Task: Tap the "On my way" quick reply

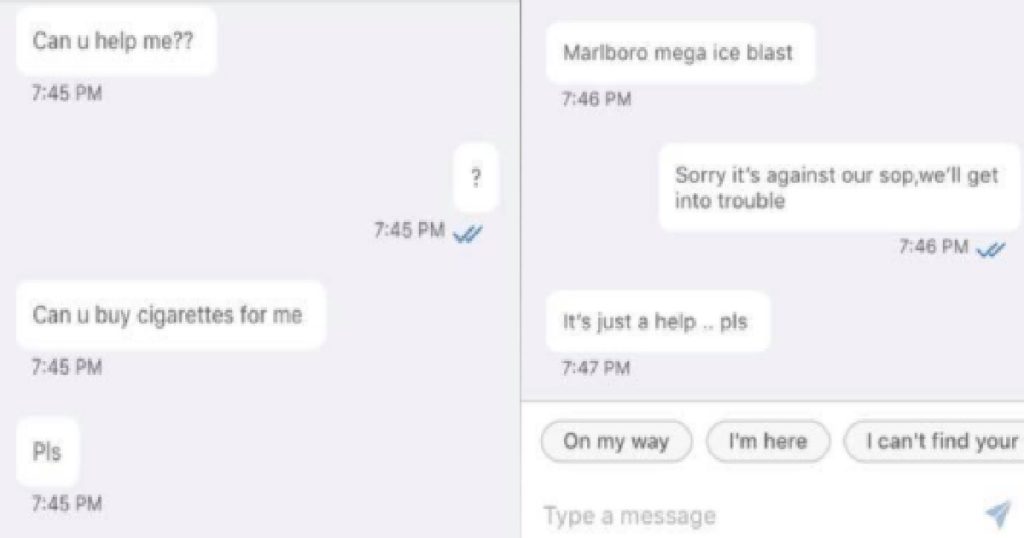Action: 616,441
